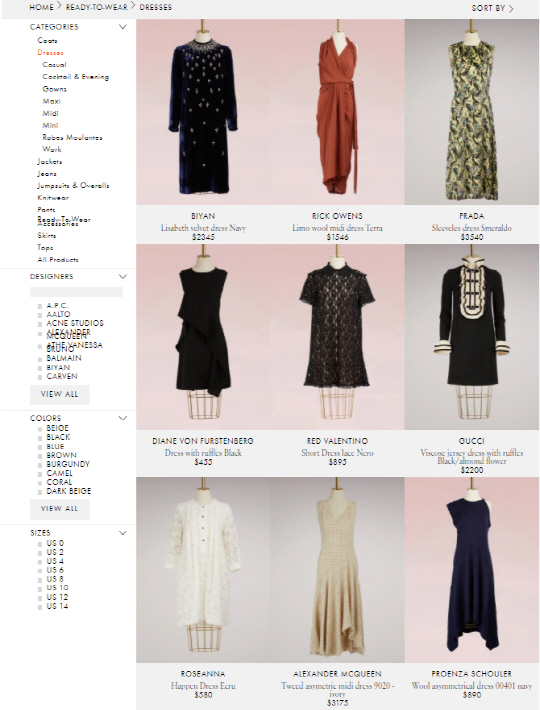Open All Products category
The height and width of the screenshot is (710, 540).
pos(58,259)
